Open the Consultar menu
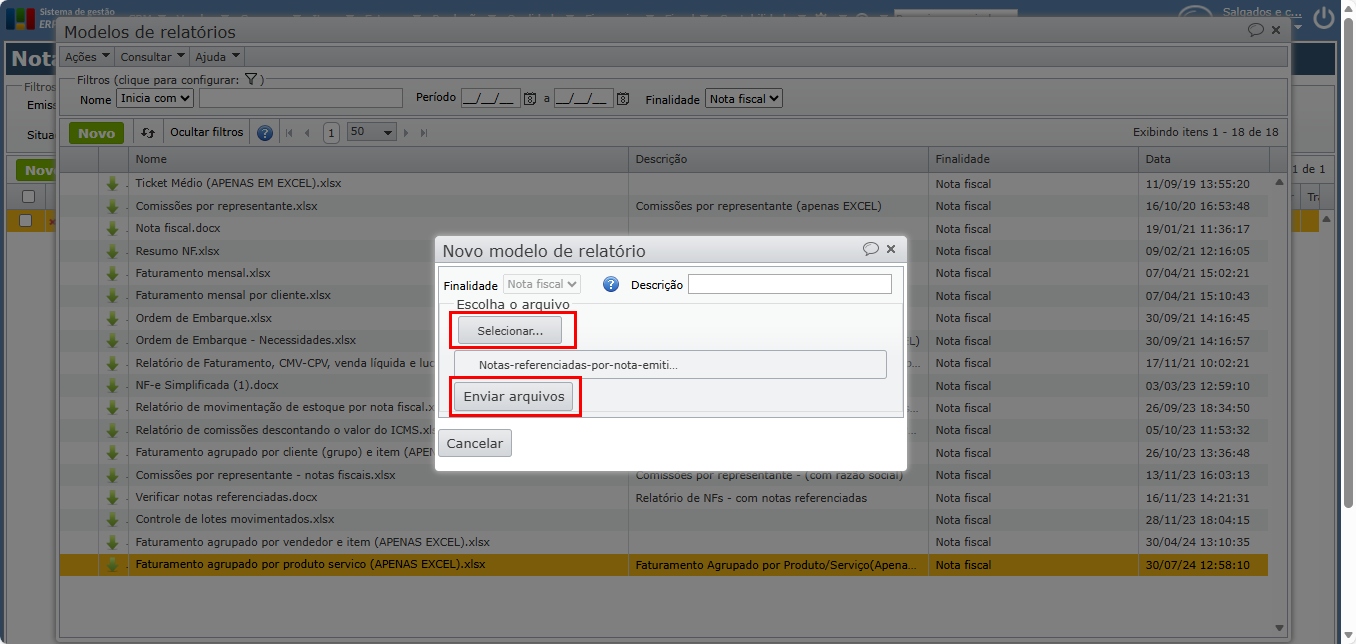The width and height of the screenshot is (1356, 644). pyautogui.click(x=152, y=57)
